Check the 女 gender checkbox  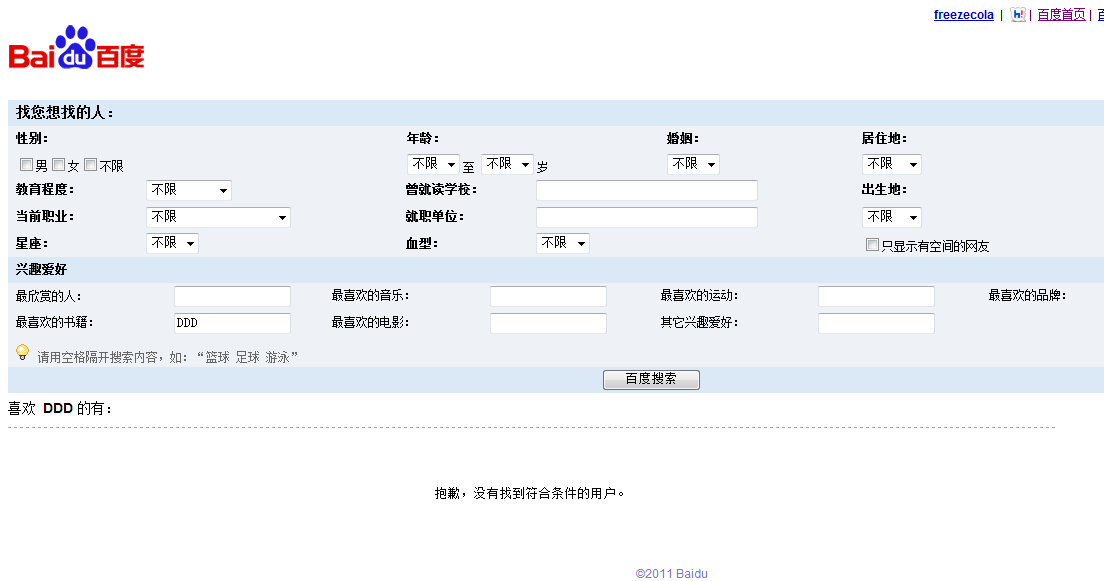click(58, 165)
